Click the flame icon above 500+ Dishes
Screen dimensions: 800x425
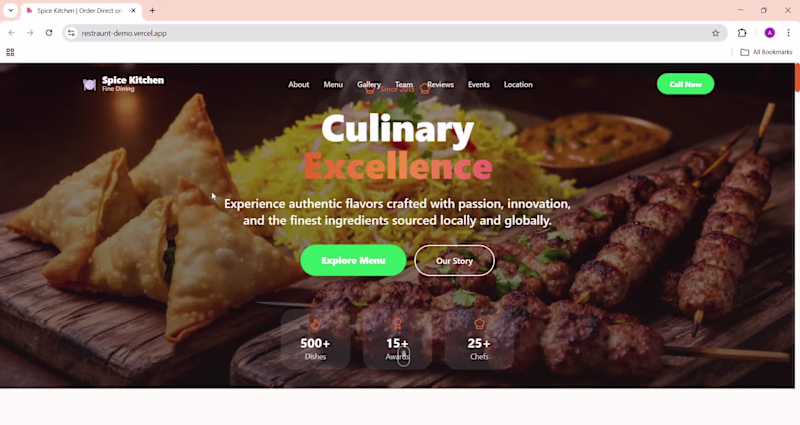(x=315, y=324)
